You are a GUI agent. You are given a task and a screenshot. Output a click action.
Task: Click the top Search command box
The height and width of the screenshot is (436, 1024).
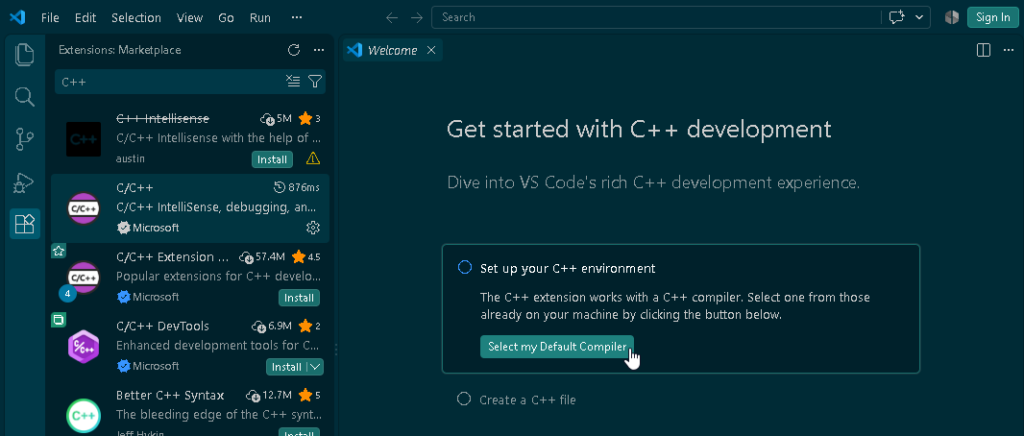pos(681,18)
